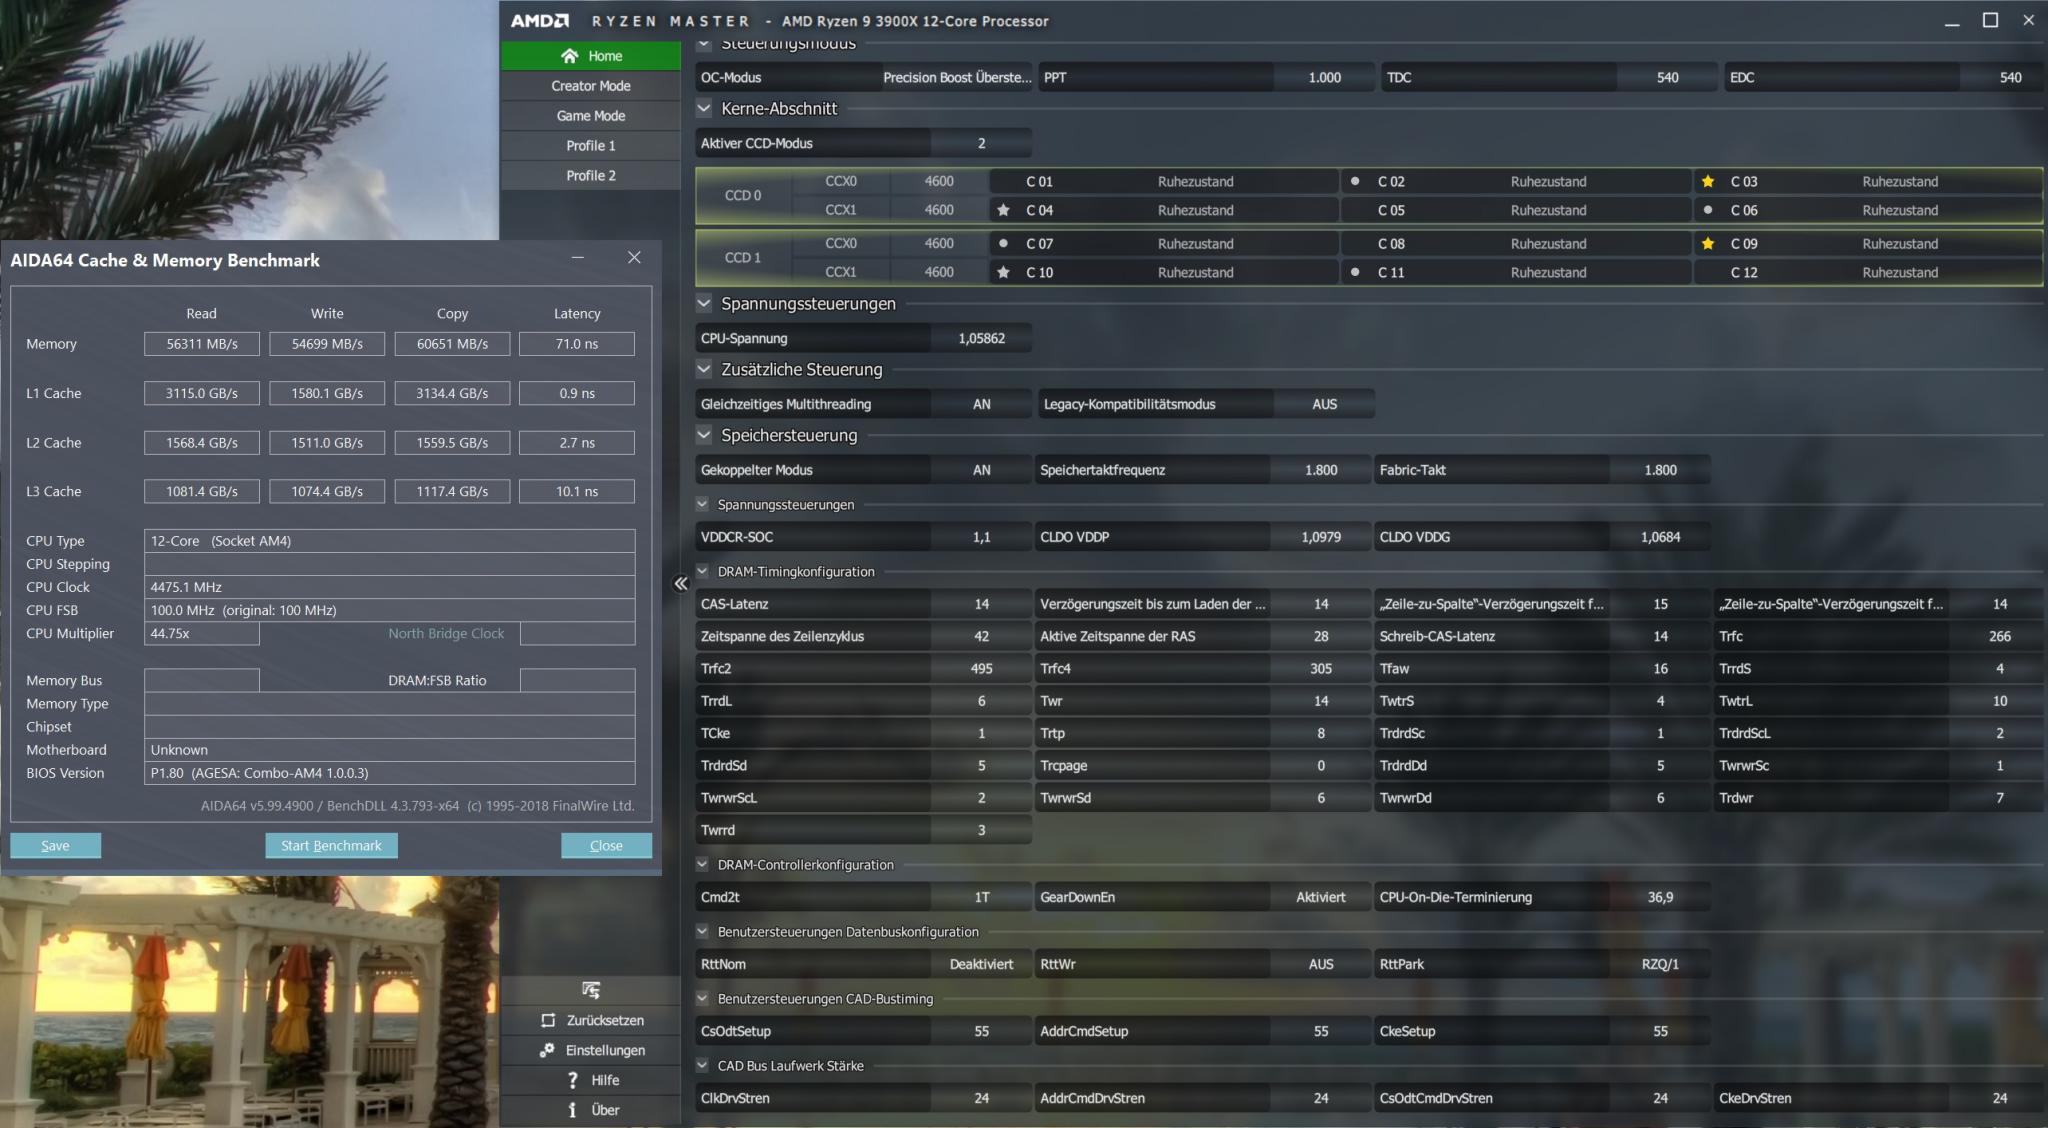Collapse the sidebar with the double-chevron arrow
The image size is (2048, 1128).
point(681,584)
